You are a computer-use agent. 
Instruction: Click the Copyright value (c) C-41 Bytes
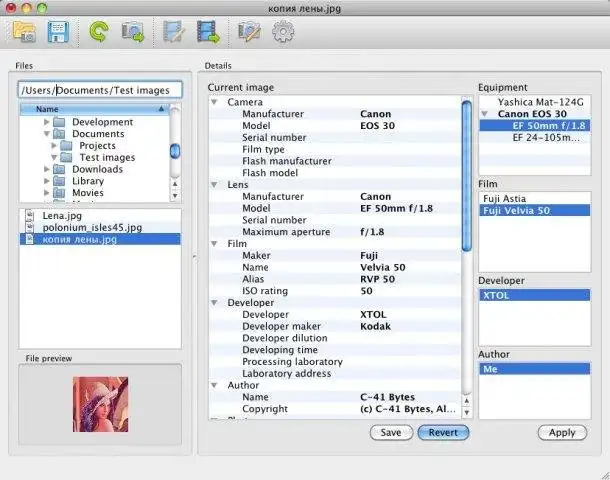[408, 409]
